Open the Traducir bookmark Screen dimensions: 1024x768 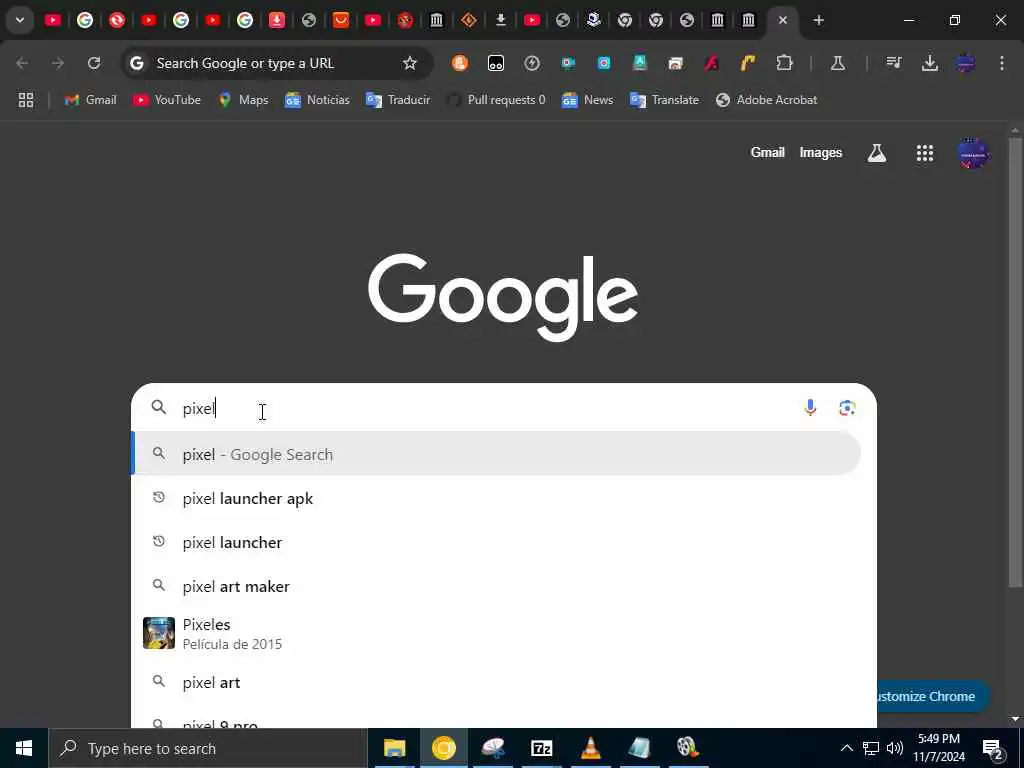point(398,100)
